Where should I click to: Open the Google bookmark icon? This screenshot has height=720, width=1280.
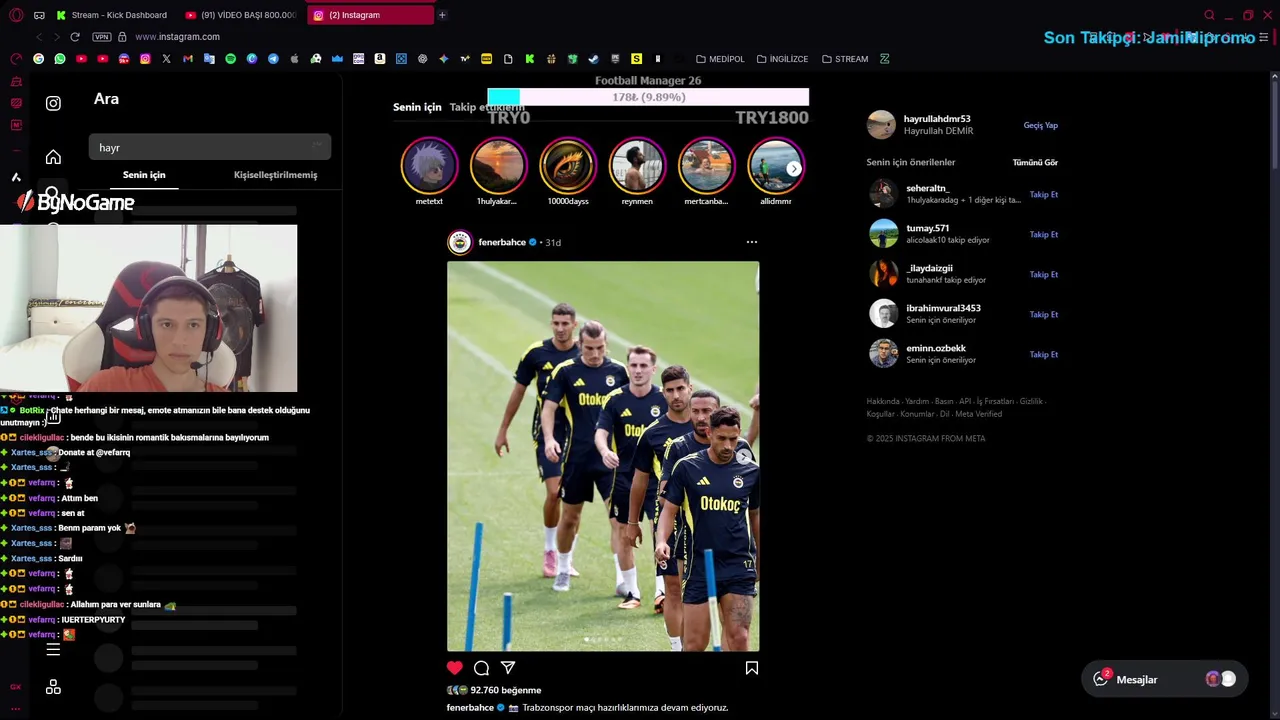pos(38,59)
